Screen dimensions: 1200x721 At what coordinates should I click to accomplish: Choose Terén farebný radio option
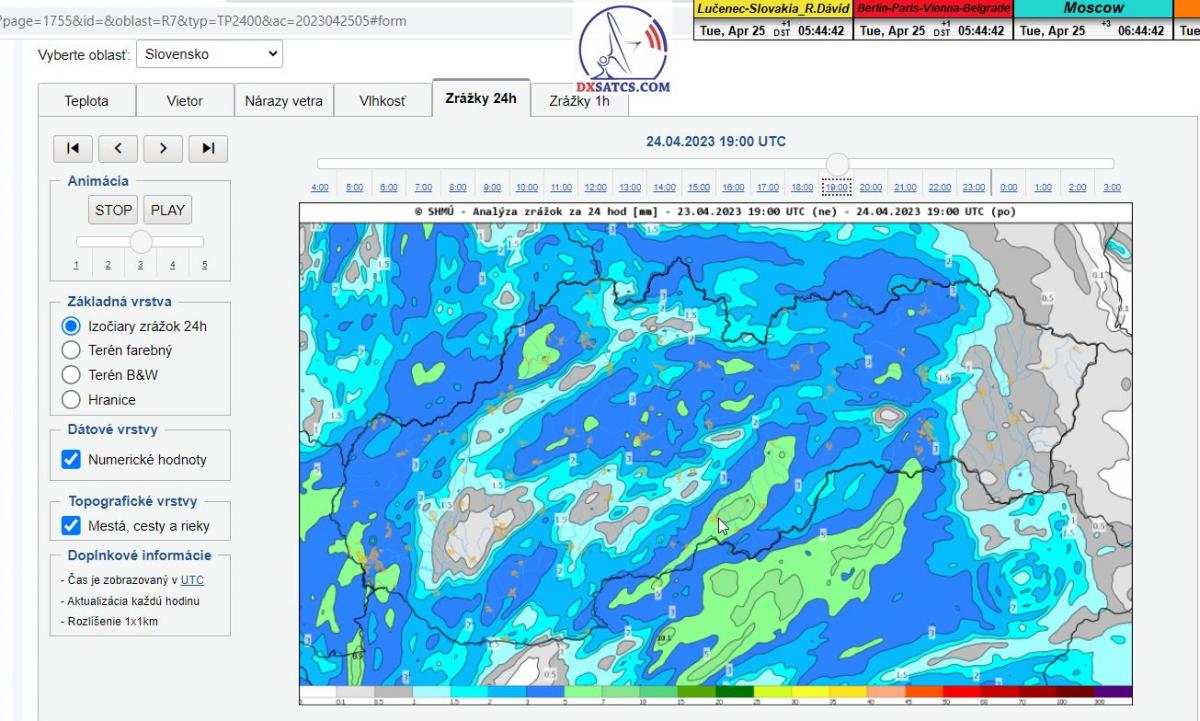click(71, 350)
